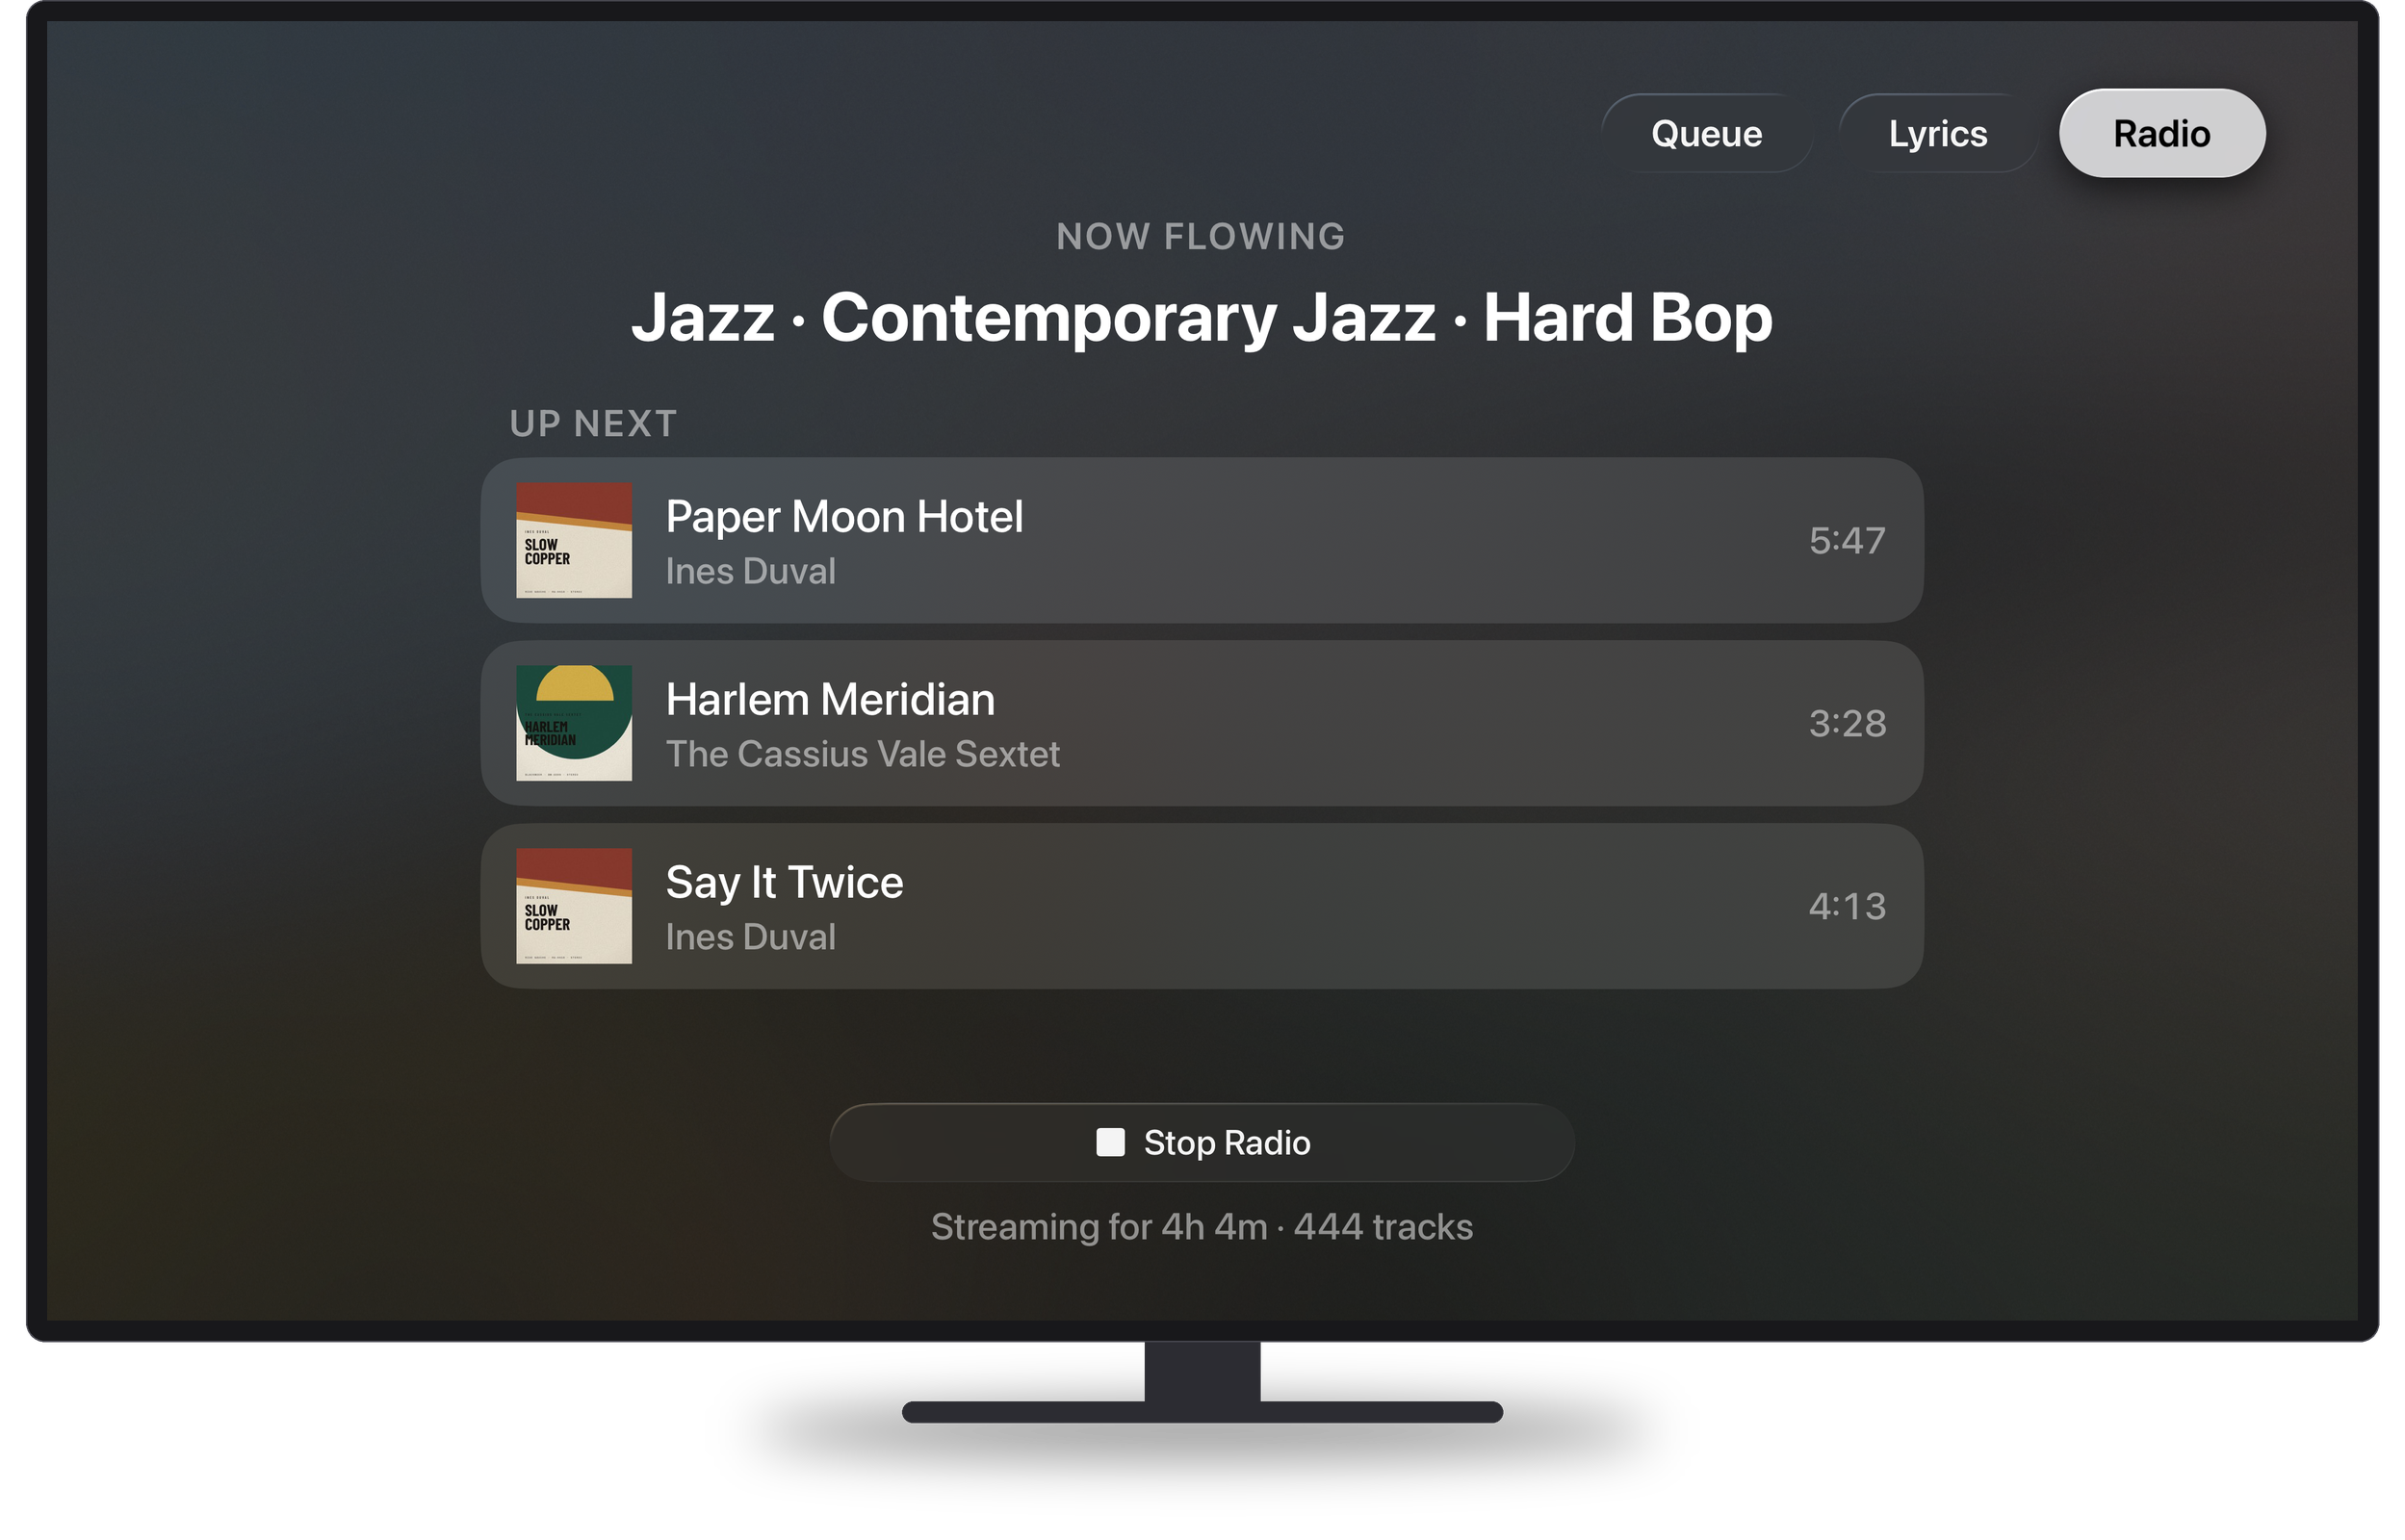Switch to the Queue tab
The height and width of the screenshot is (1540, 2405).
pyautogui.click(x=1706, y=133)
